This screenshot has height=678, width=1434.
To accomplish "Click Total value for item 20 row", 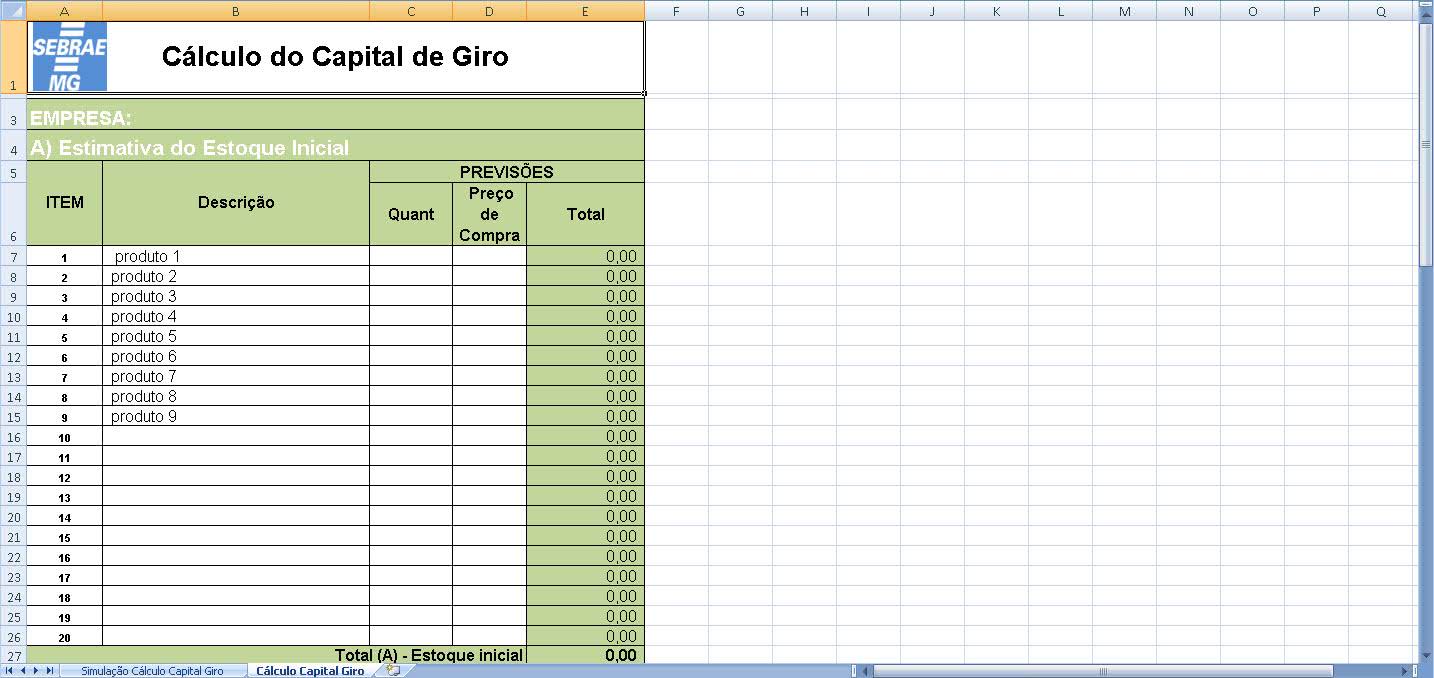I will pos(585,636).
